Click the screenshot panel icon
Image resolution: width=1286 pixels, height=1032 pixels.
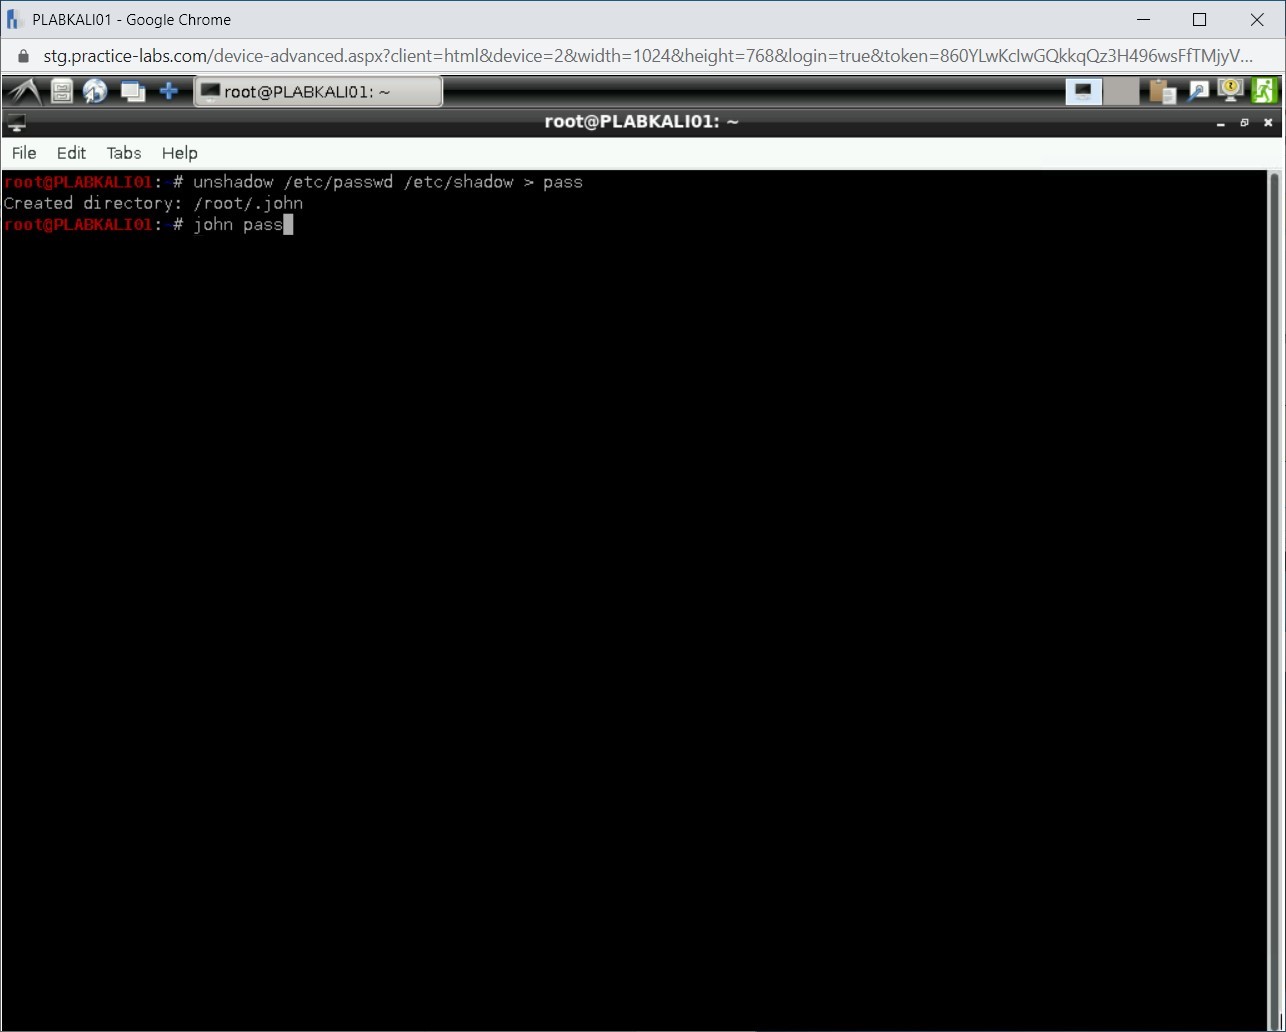(1197, 91)
